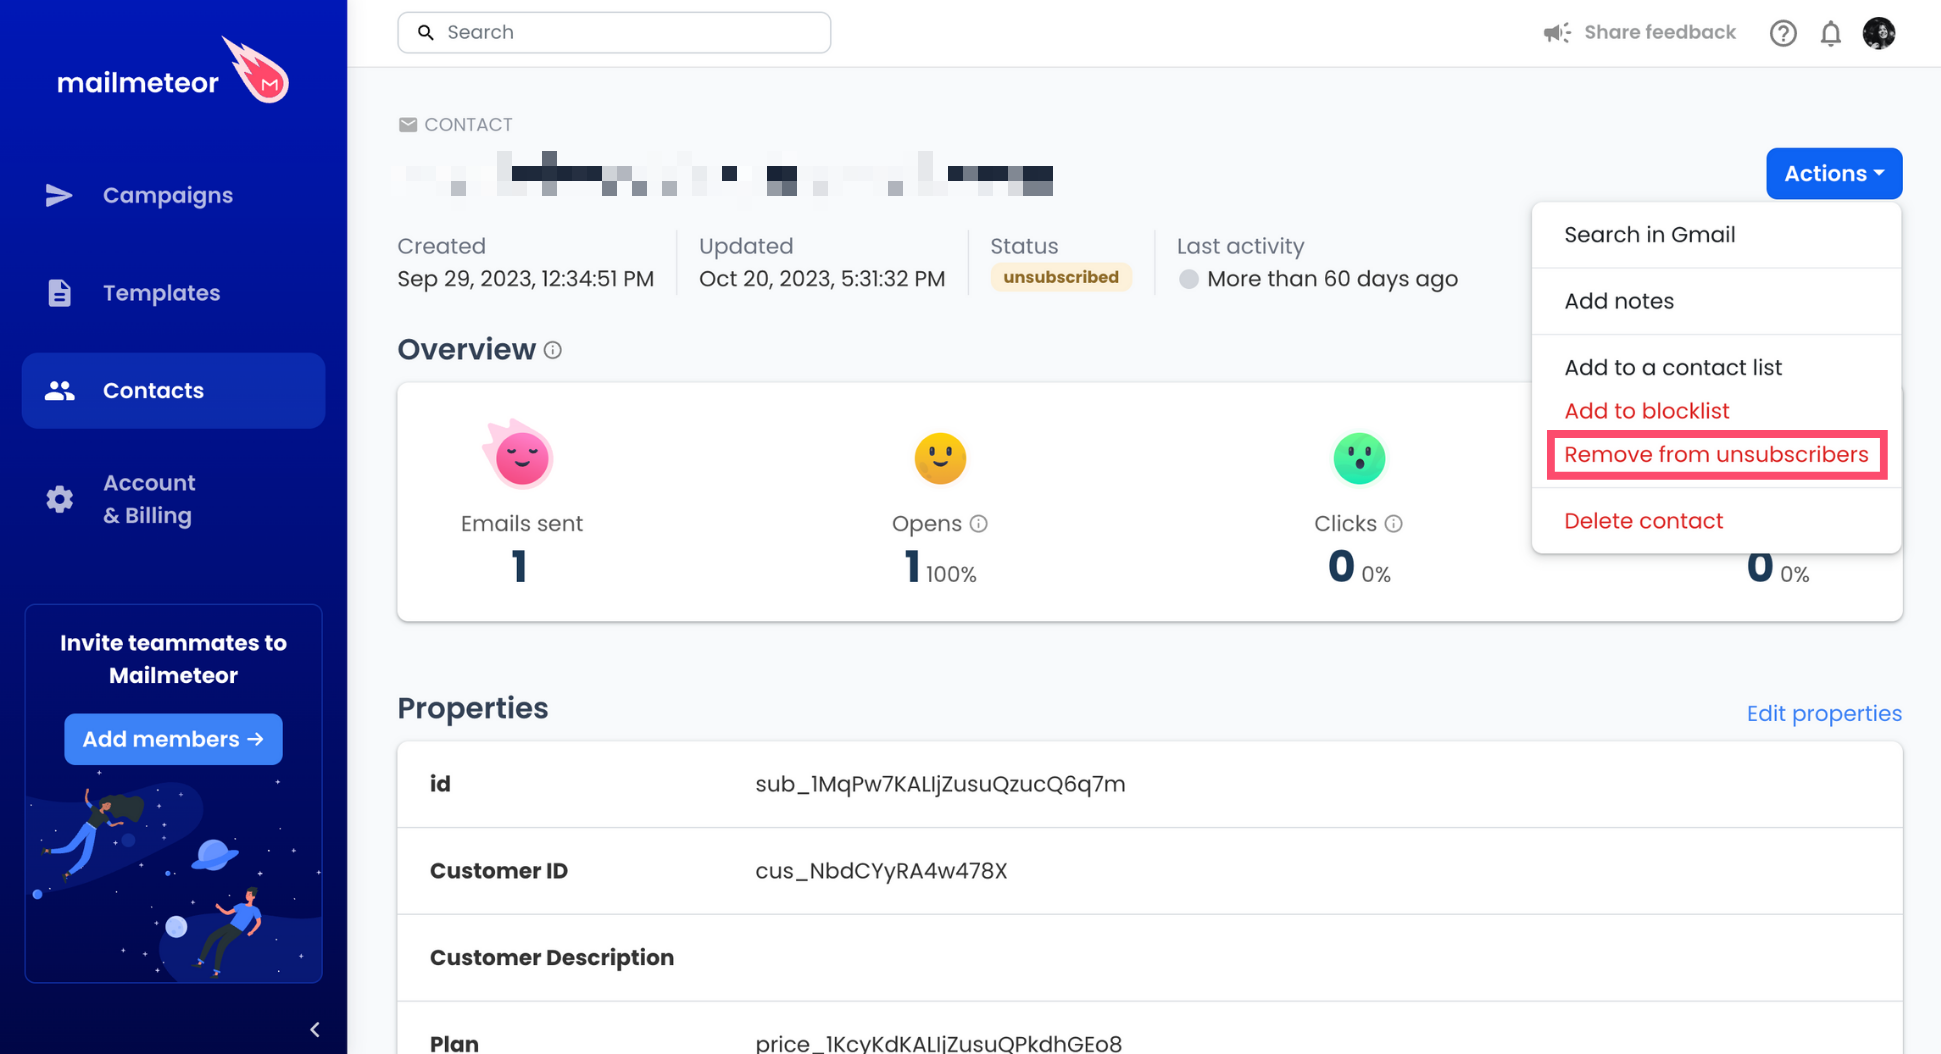
Task: Click the Customer Description row label
Action: coord(552,958)
